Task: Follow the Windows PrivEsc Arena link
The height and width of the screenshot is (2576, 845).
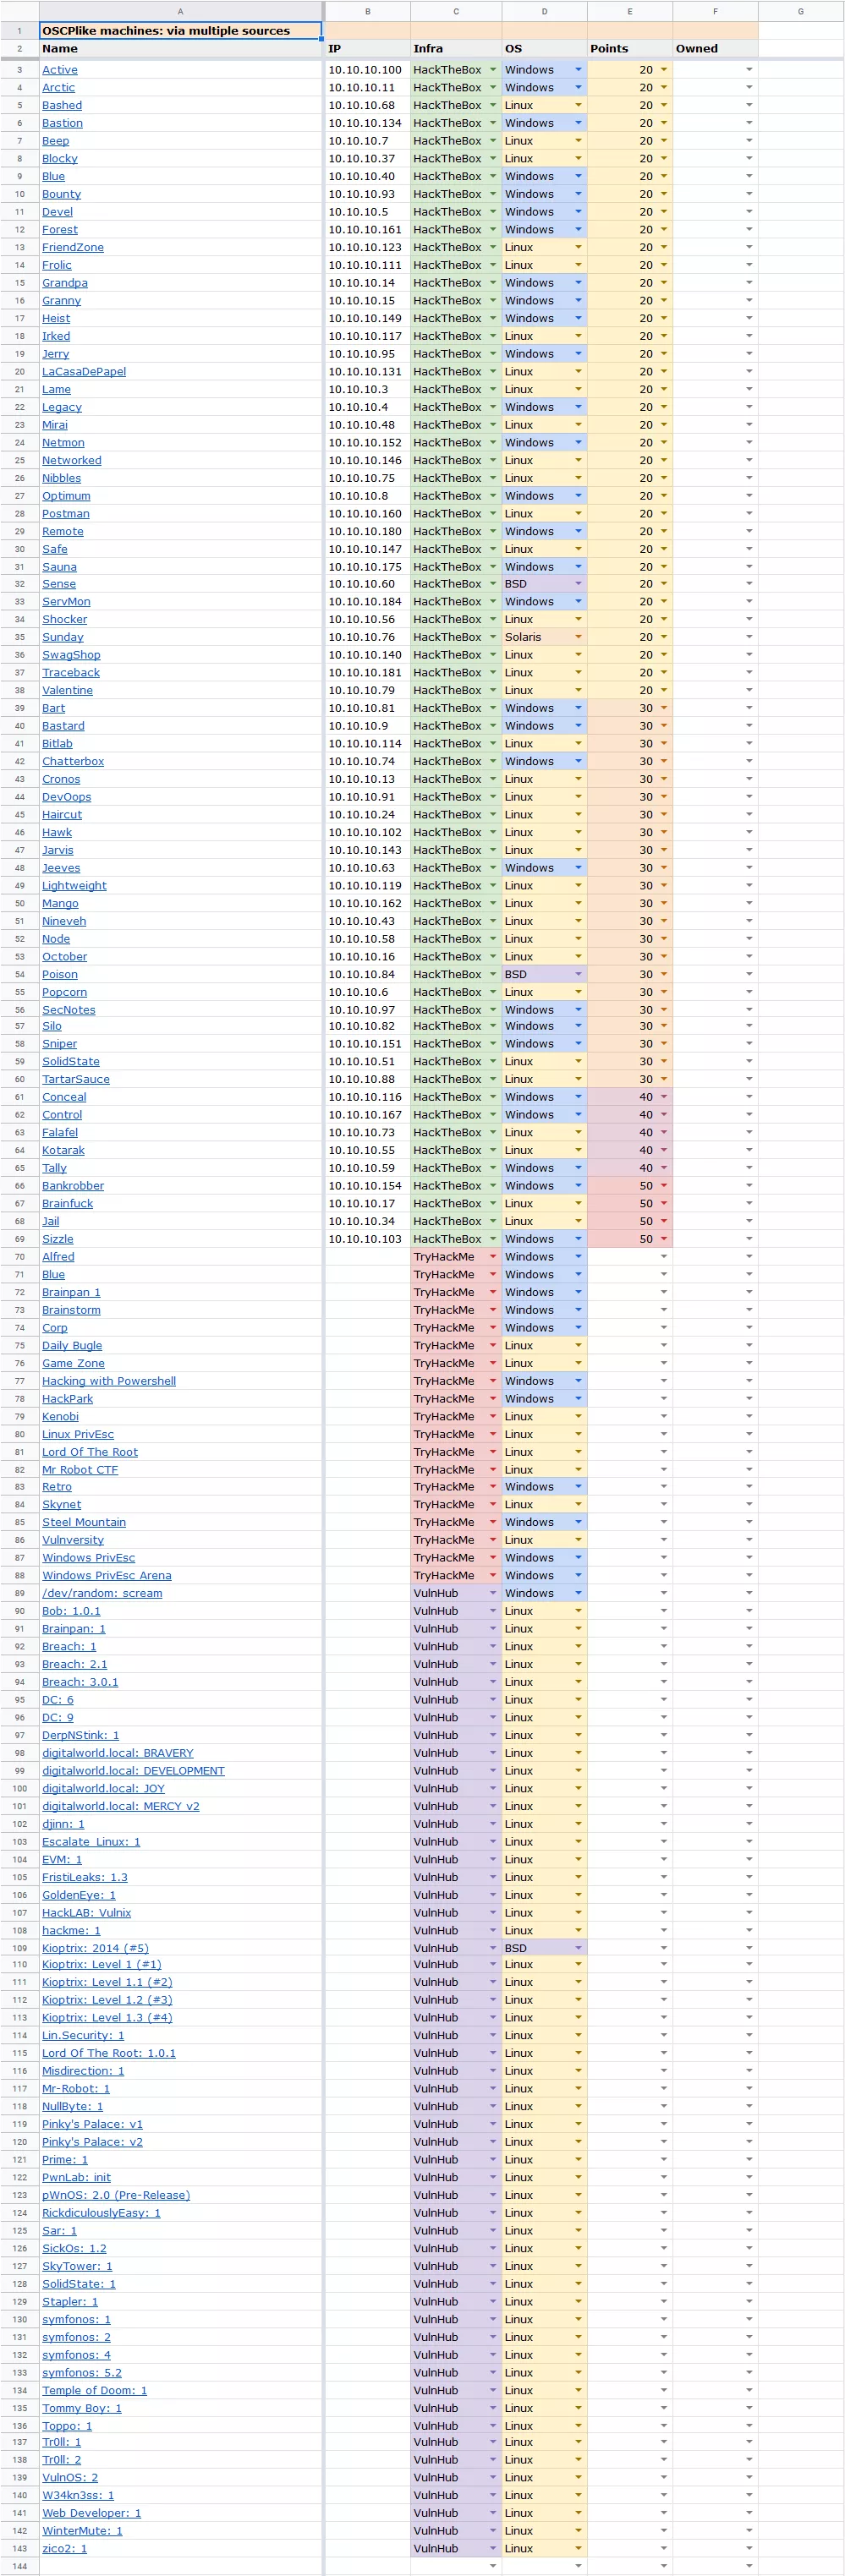Action: [106, 1575]
